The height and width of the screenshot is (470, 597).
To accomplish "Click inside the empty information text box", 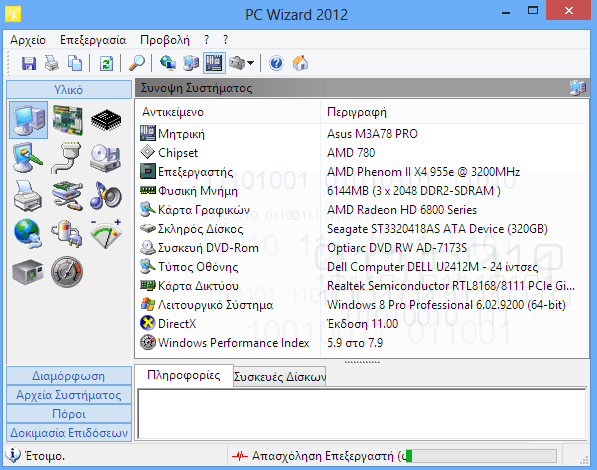I will pos(362,414).
